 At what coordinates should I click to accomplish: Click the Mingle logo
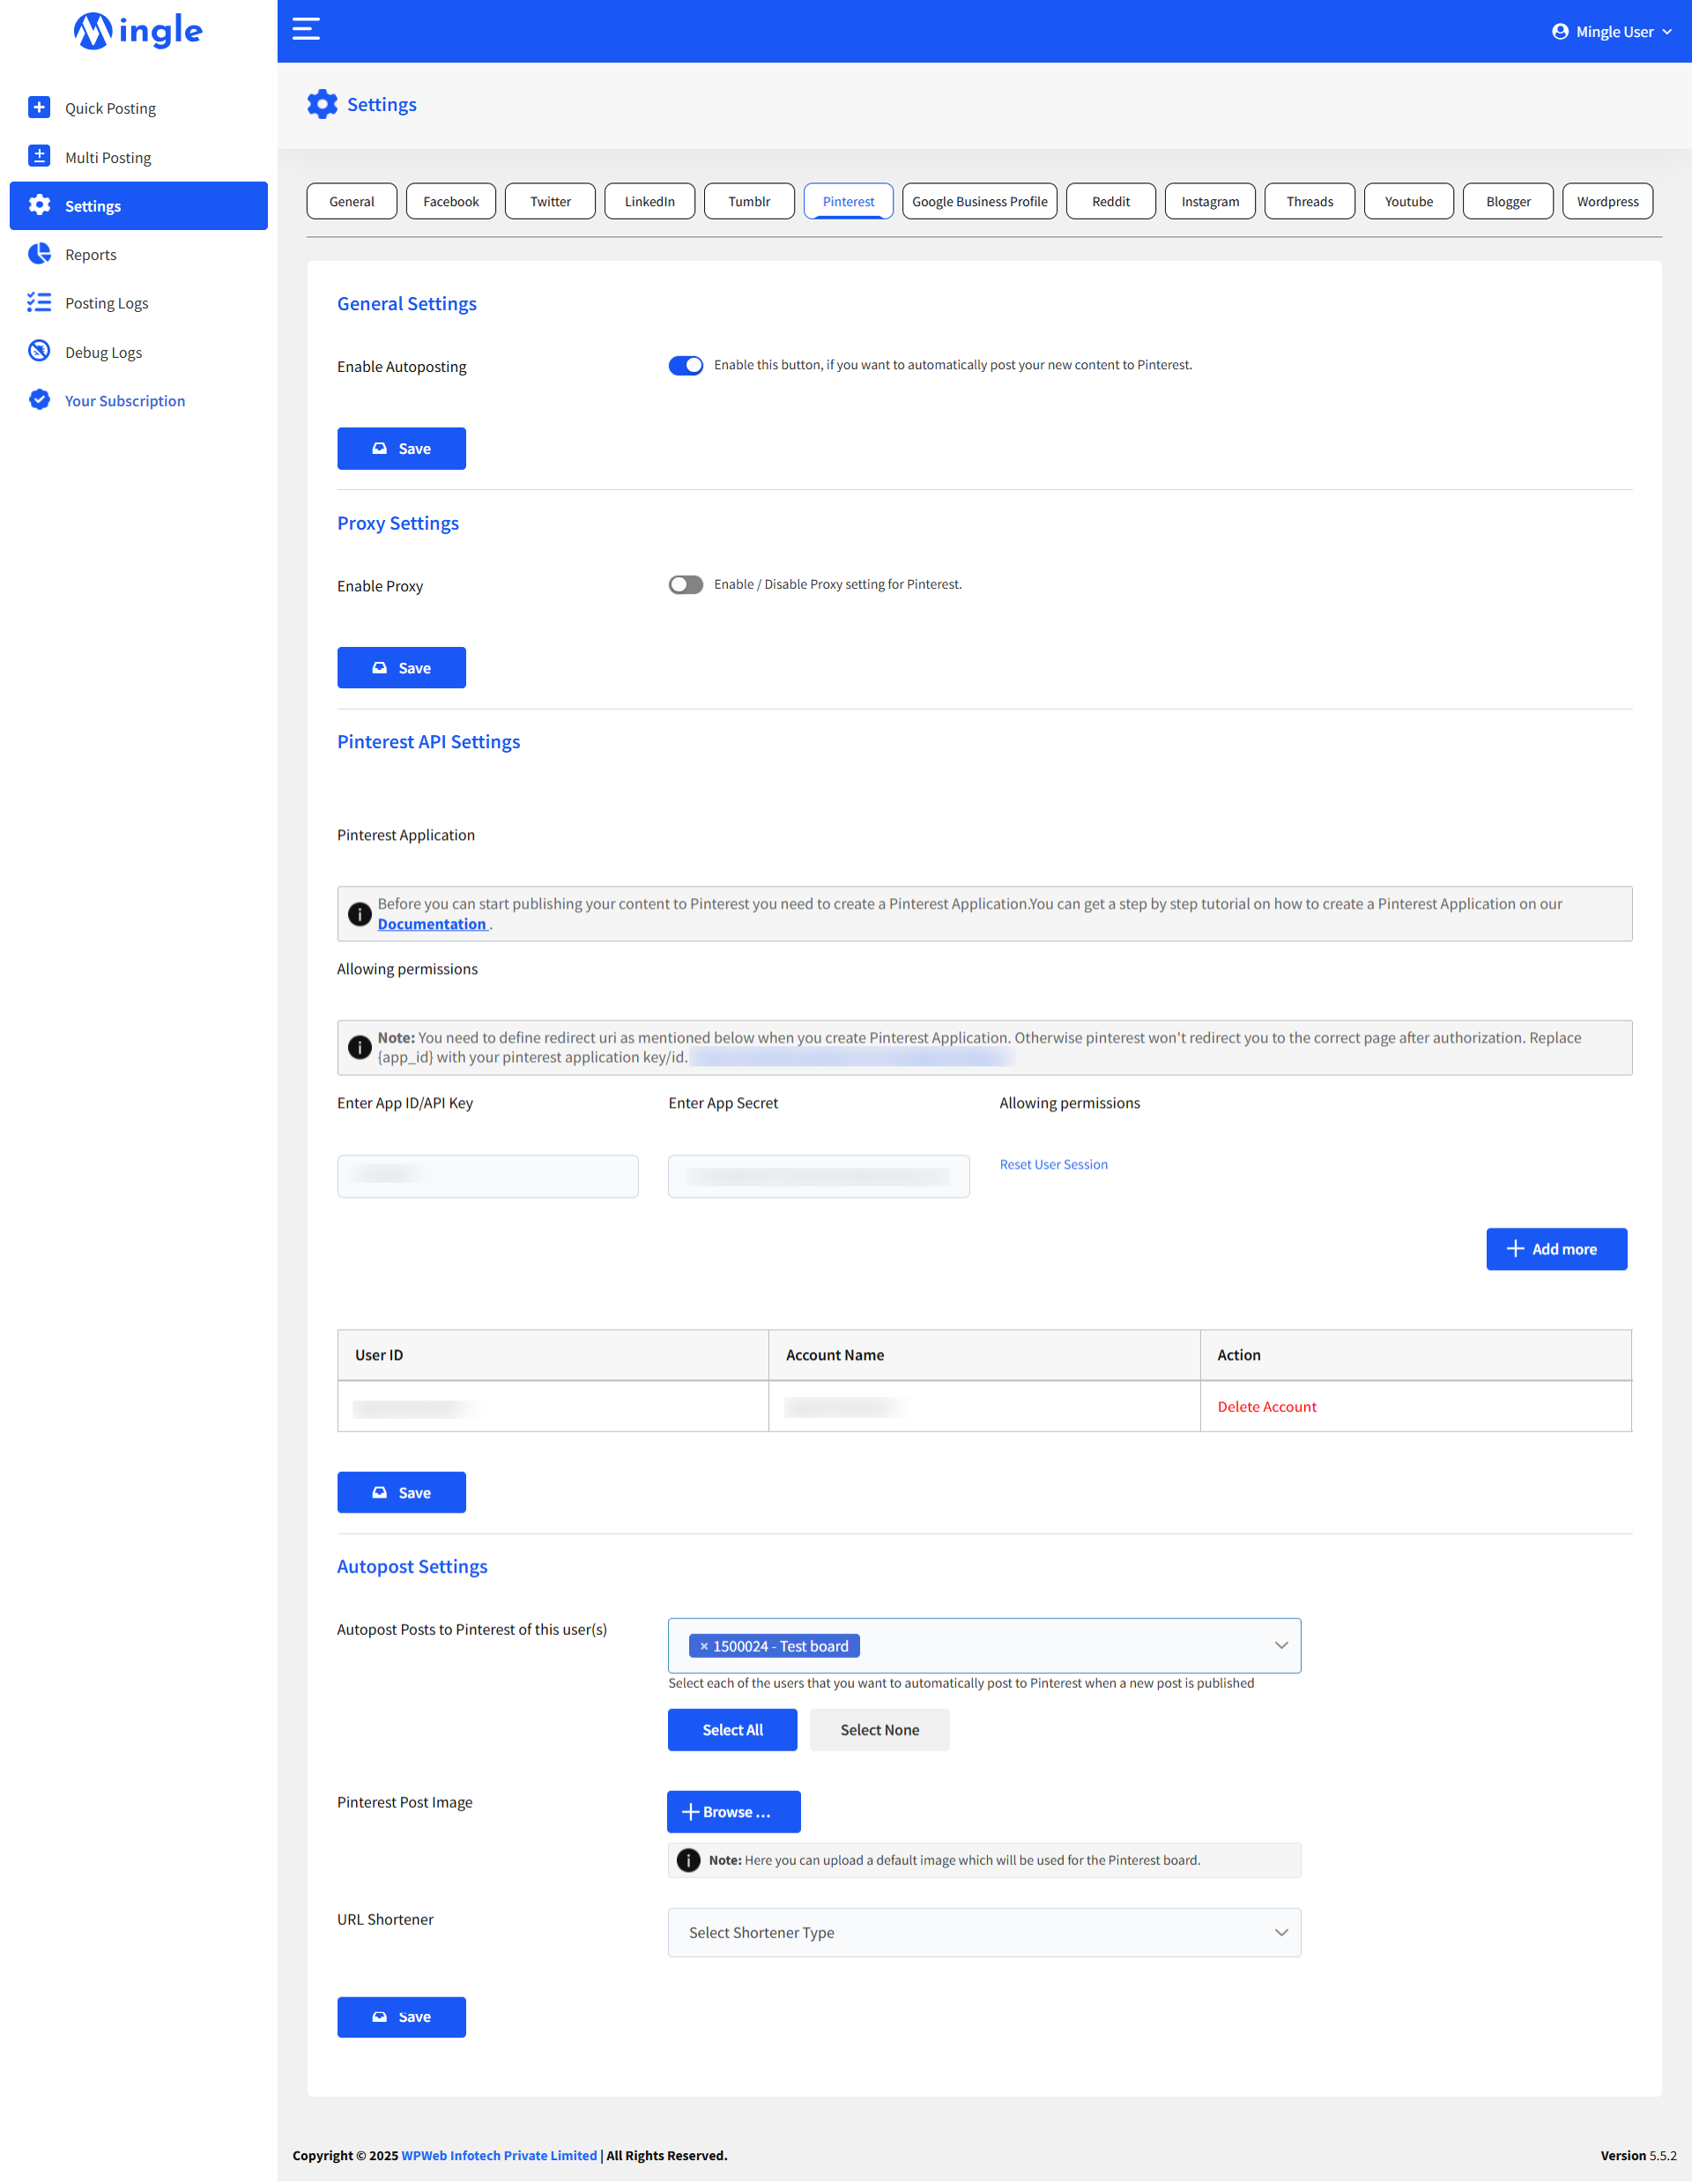138,31
